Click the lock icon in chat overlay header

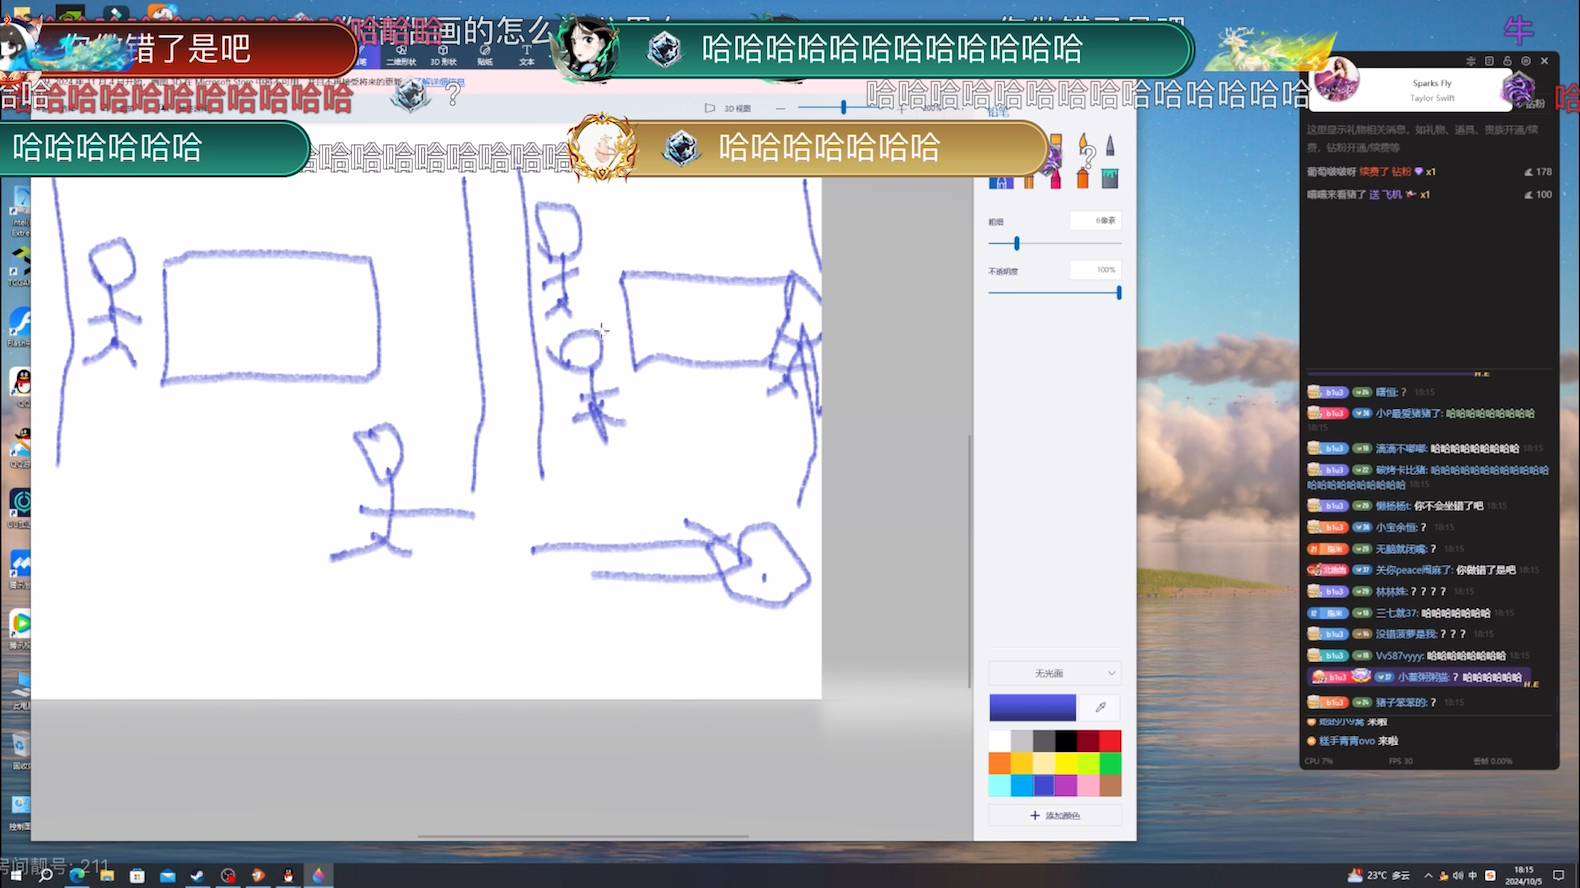[x=1507, y=61]
